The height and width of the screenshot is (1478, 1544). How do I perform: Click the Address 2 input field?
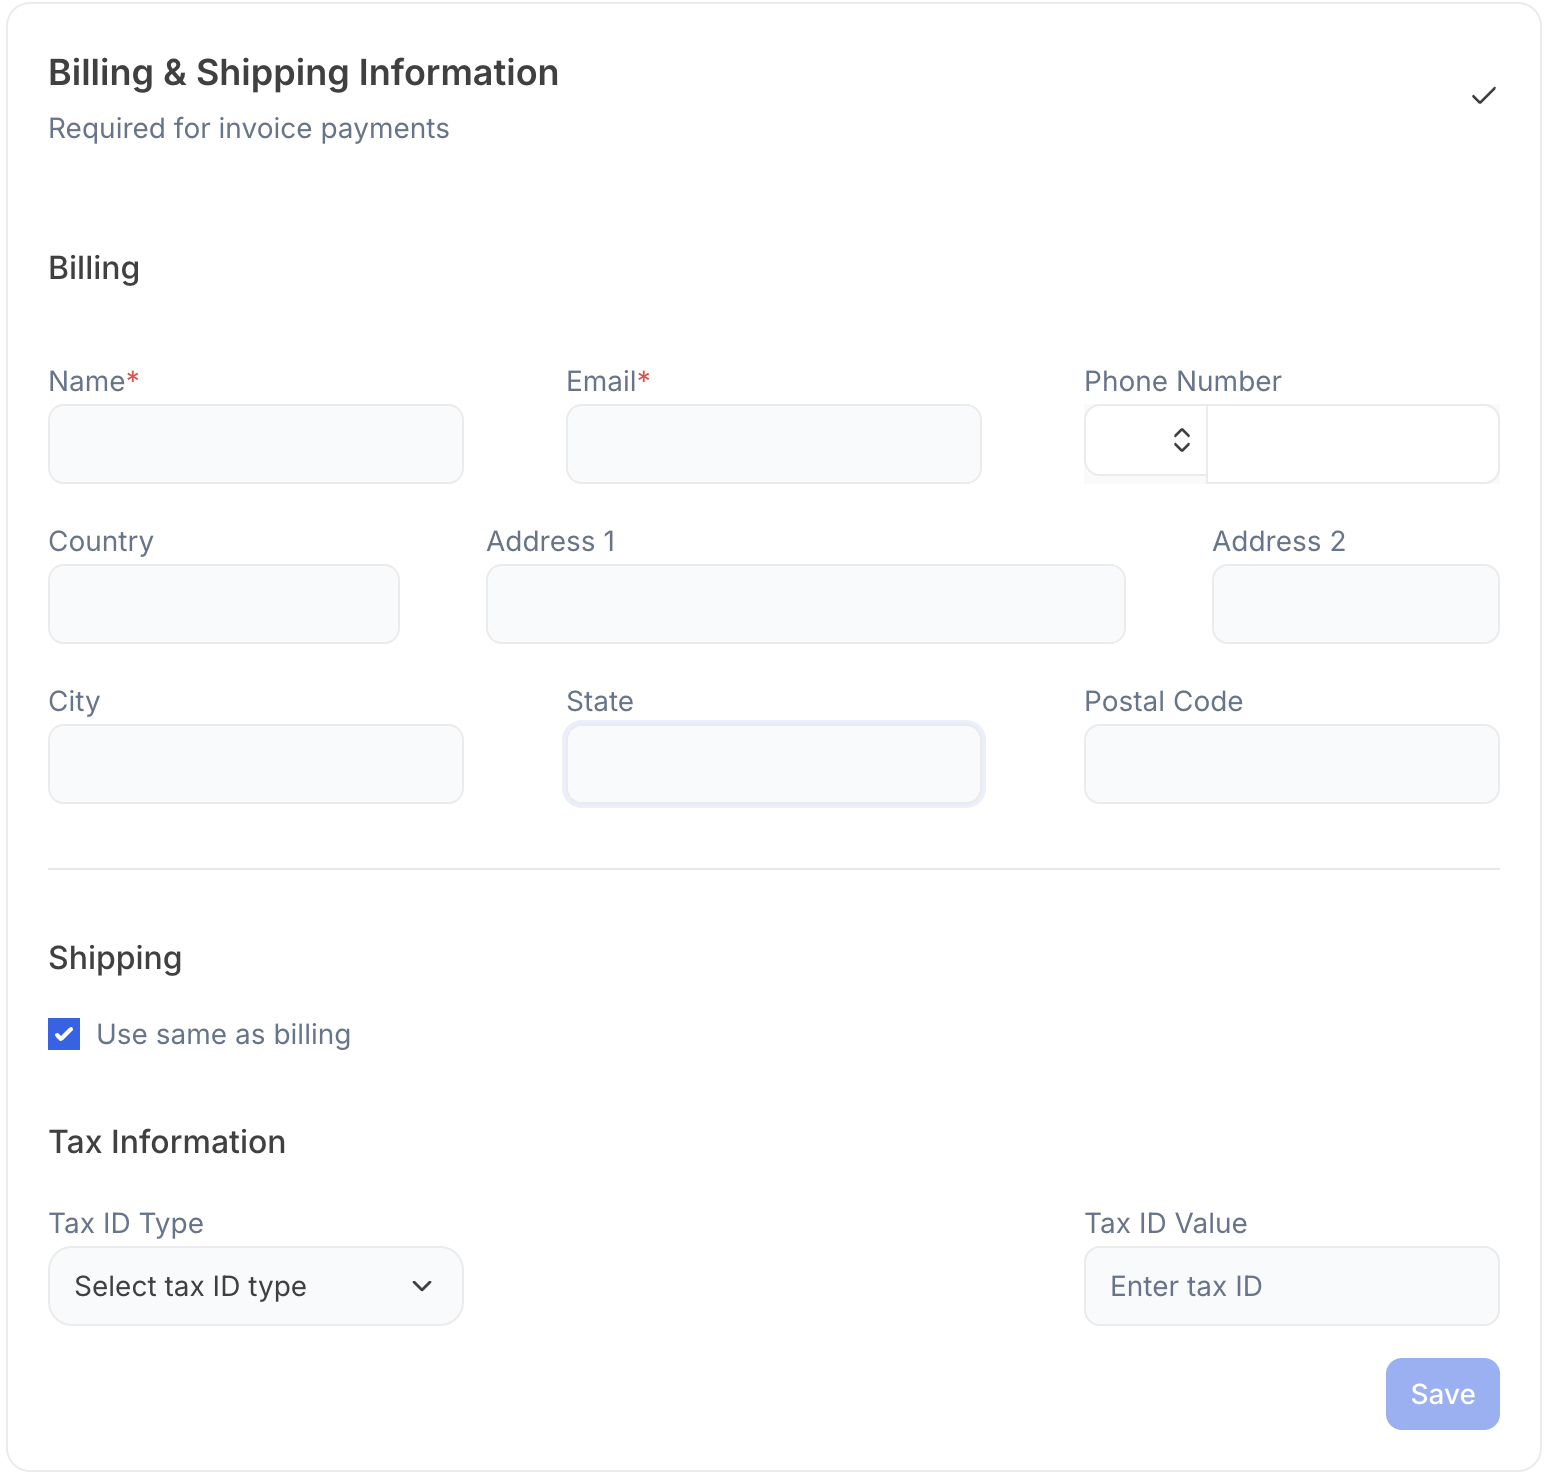[x=1354, y=603]
